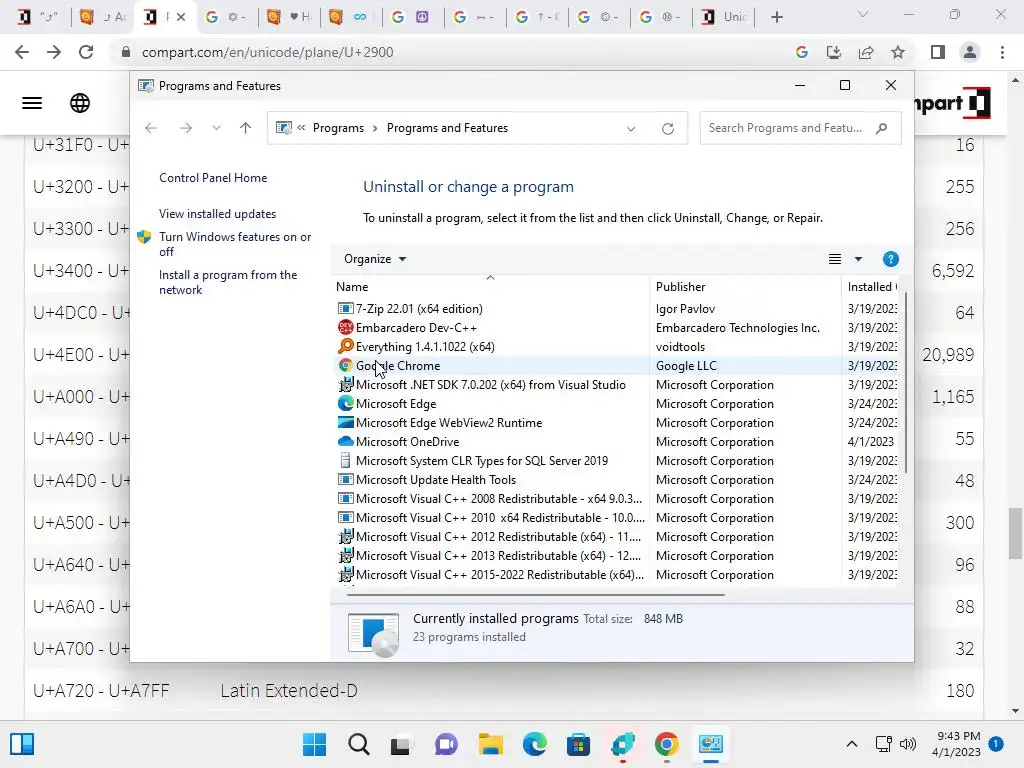Open recent locations chevron in Programs and Features
Viewport: 1024px width, 768px height.
click(x=216, y=128)
